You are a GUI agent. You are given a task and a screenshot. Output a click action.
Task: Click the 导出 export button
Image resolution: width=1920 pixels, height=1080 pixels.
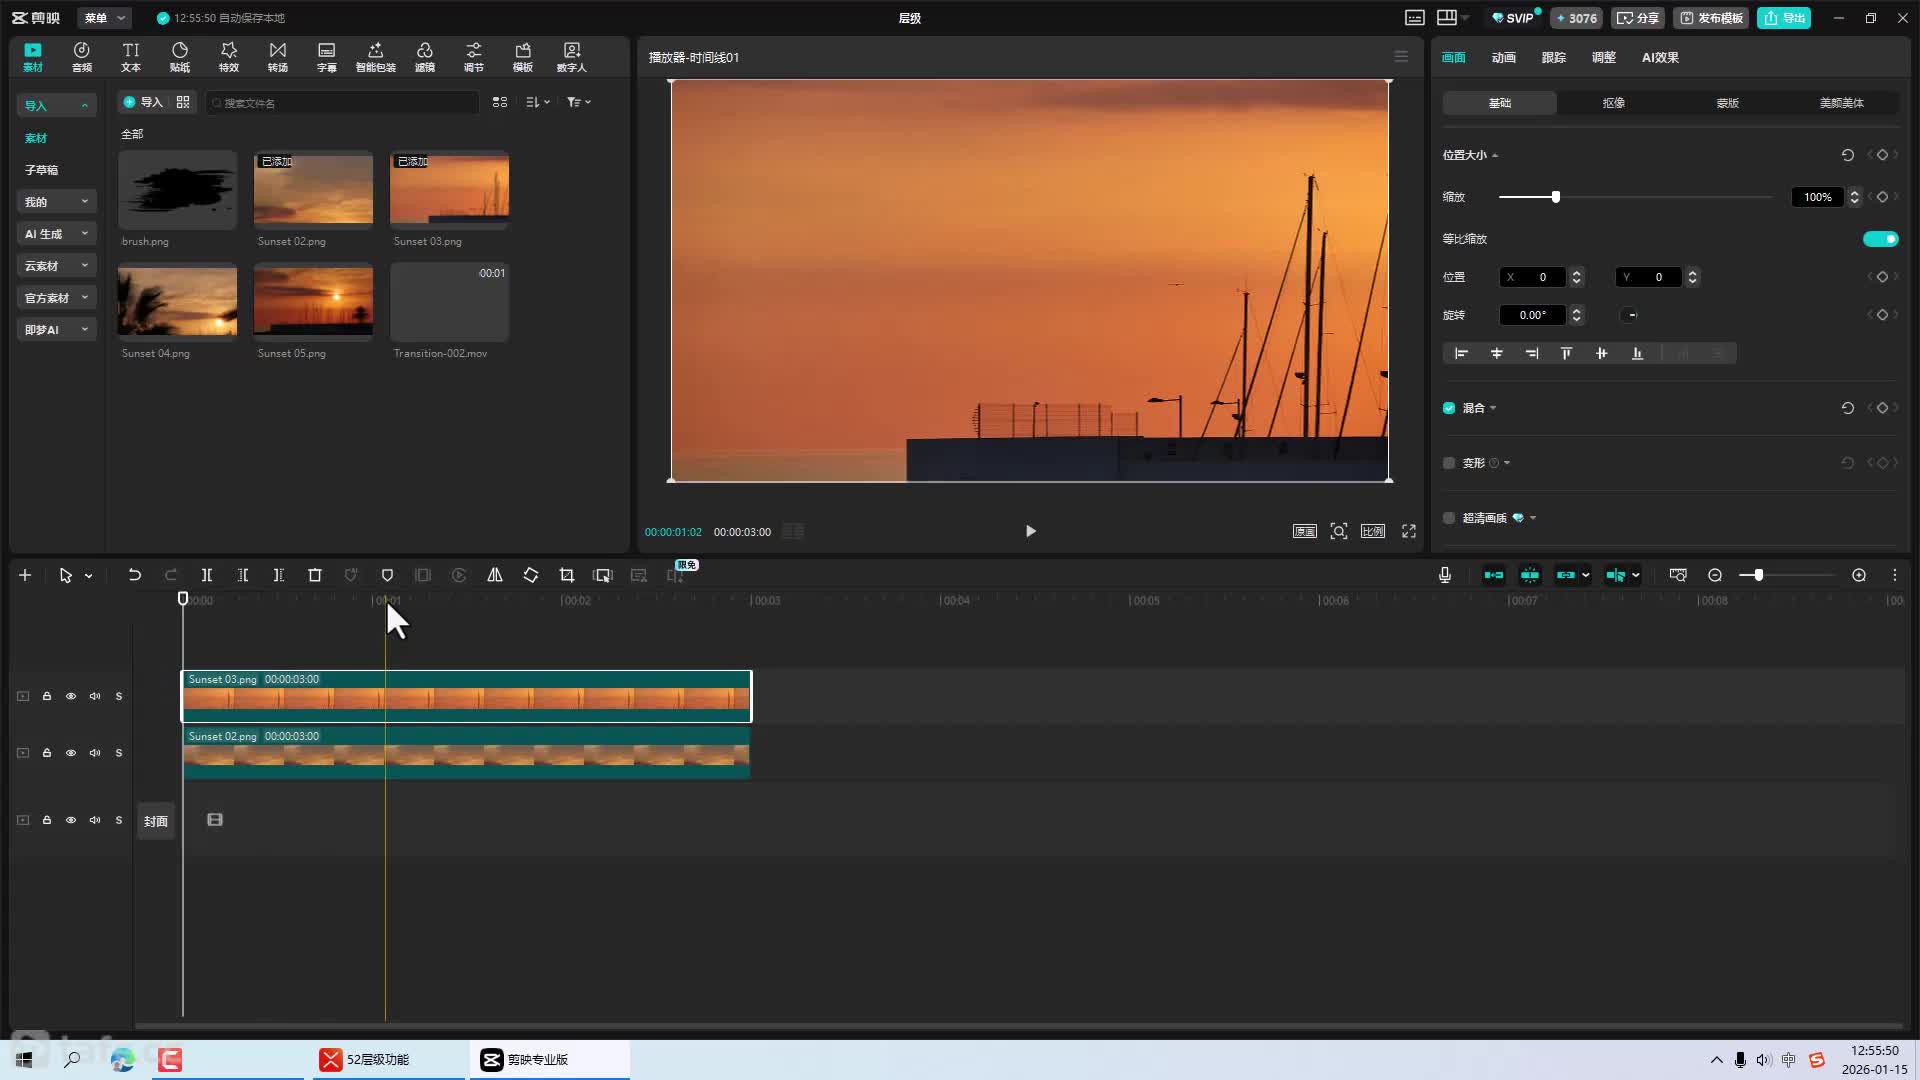[x=1784, y=18]
